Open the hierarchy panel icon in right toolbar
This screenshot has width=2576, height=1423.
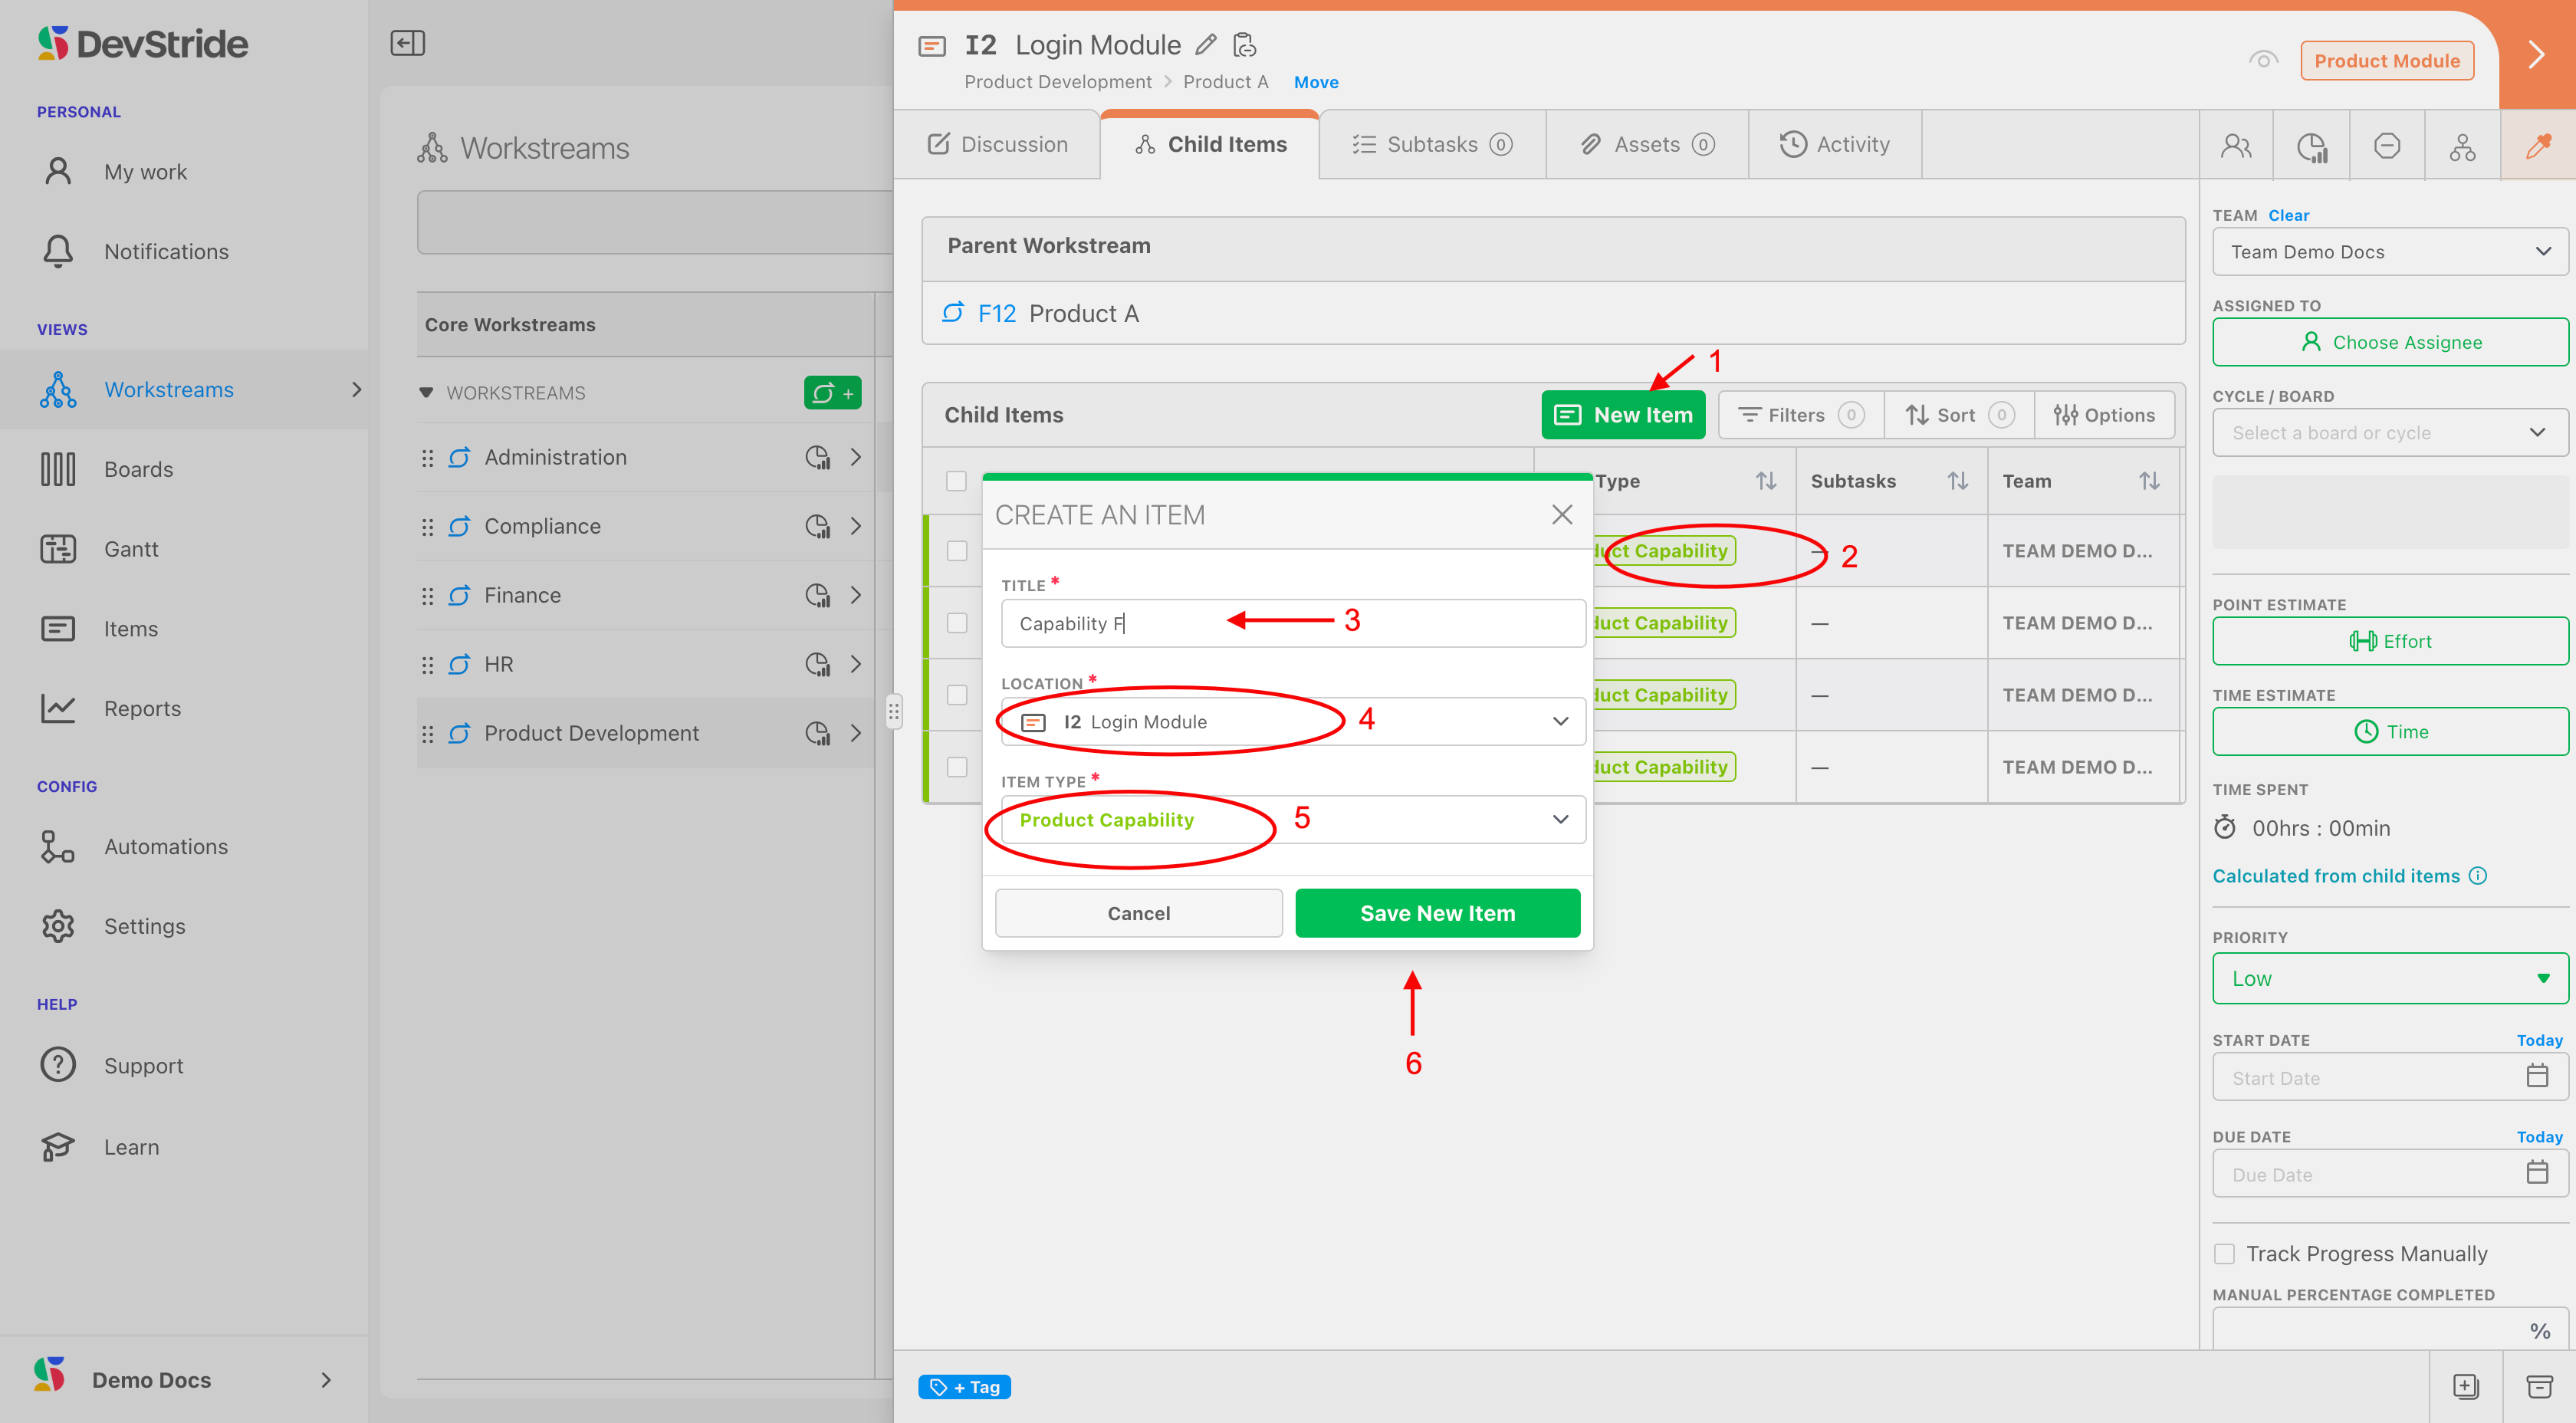tap(2462, 146)
